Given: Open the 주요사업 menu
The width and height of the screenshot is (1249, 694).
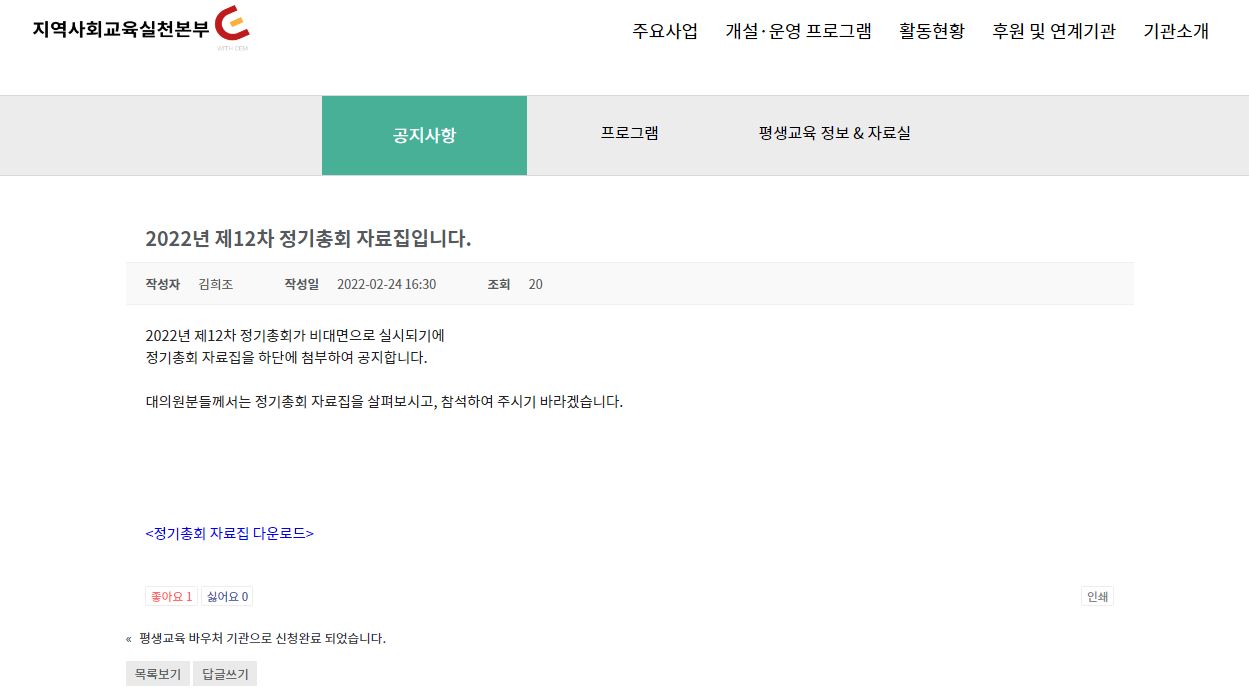Looking at the screenshot, I should point(665,31).
